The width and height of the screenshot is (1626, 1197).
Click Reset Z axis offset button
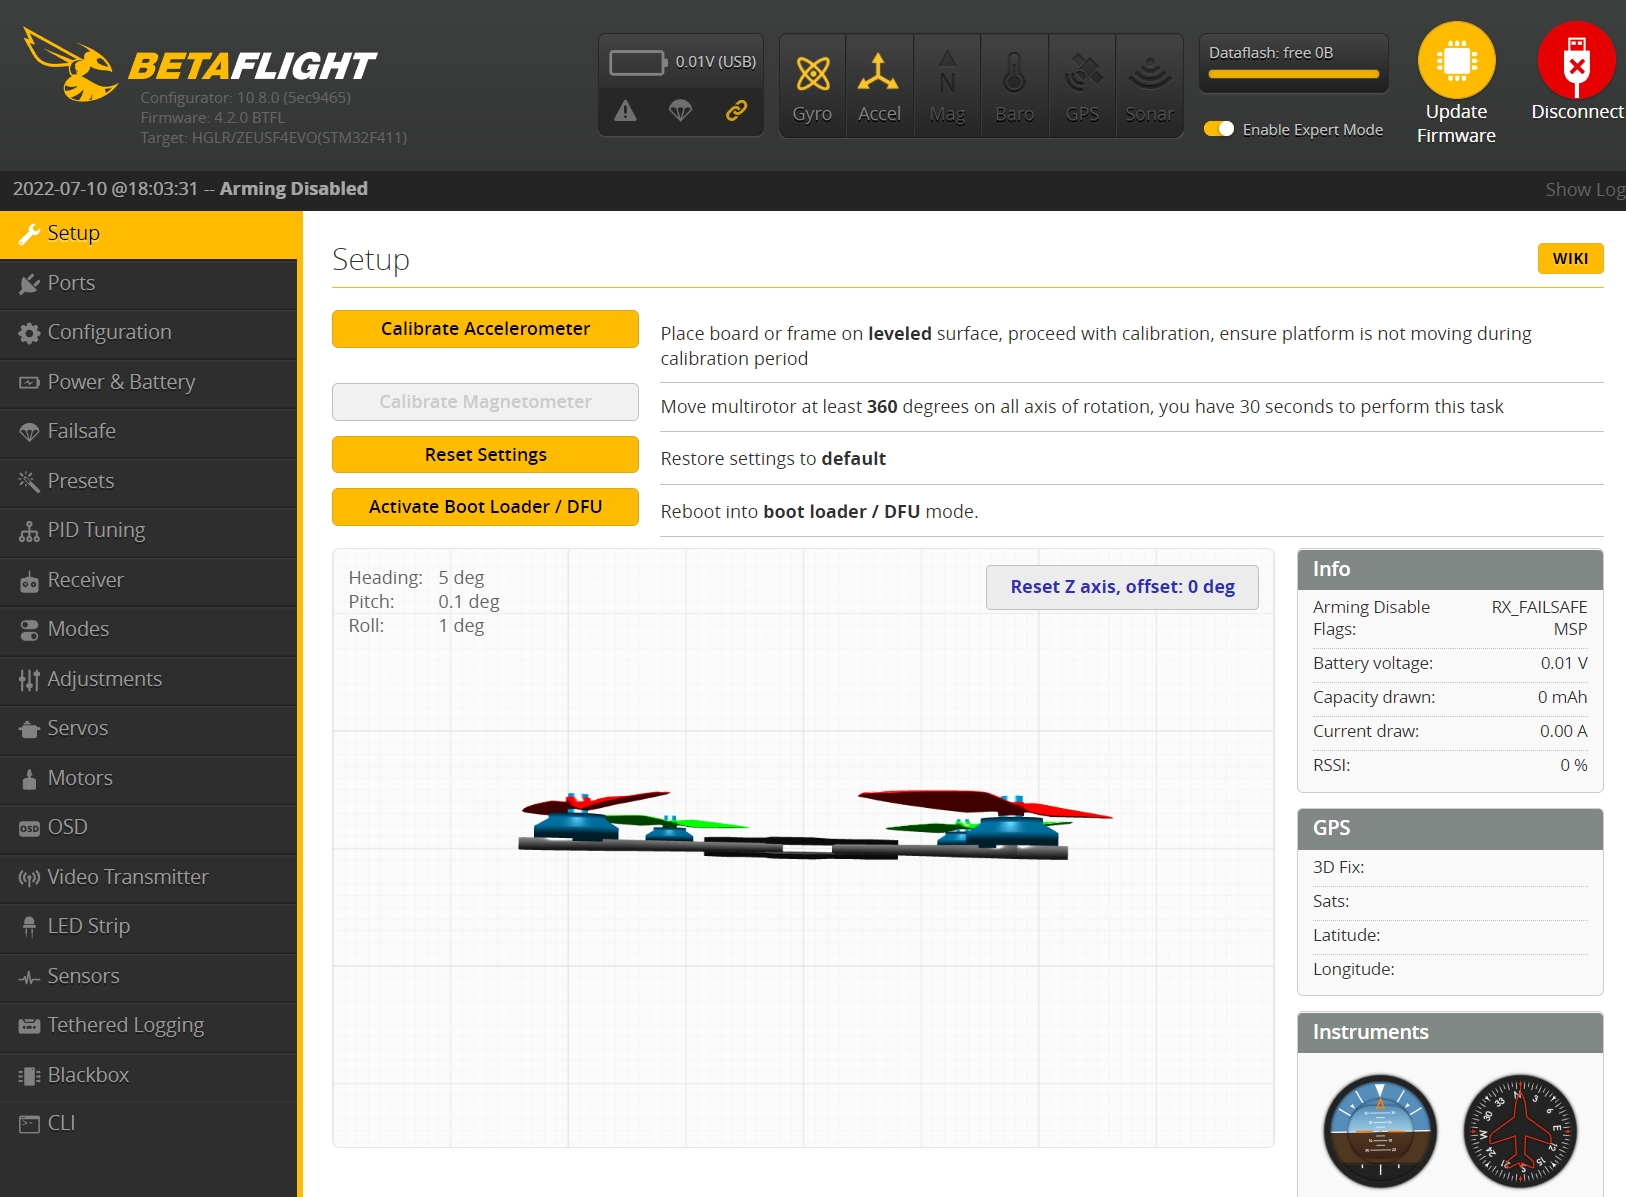pos(1122,587)
